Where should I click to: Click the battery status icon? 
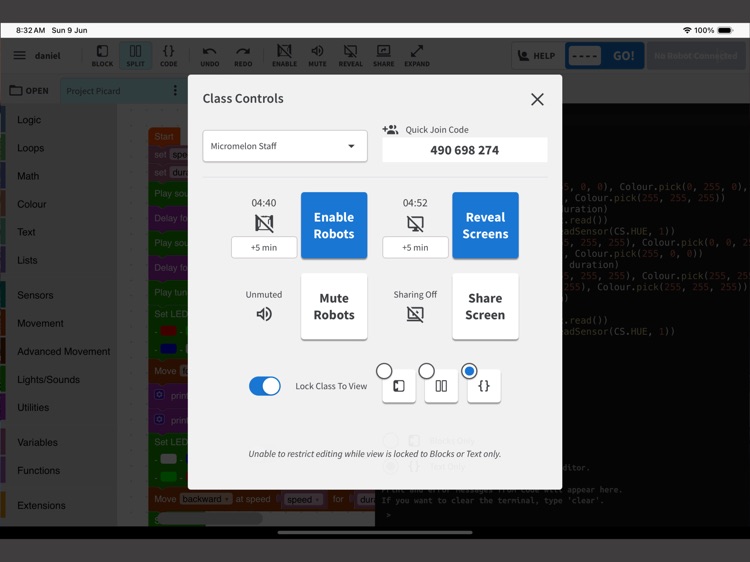point(725,30)
